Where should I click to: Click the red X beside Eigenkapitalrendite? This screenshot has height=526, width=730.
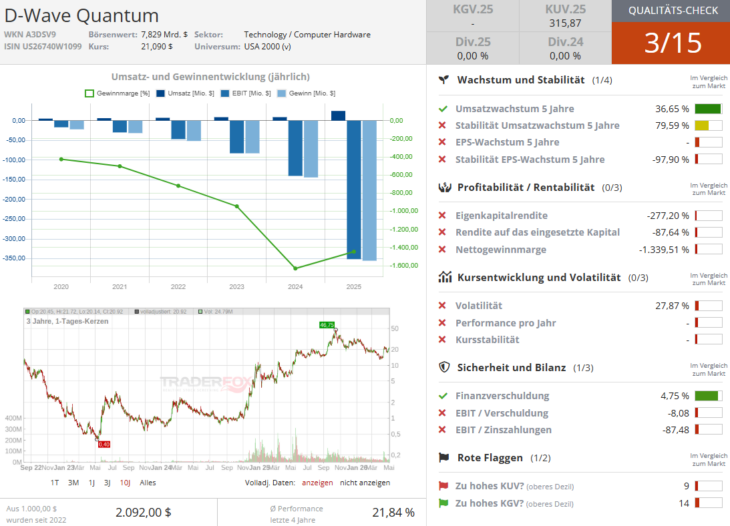click(x=442, y=216)
